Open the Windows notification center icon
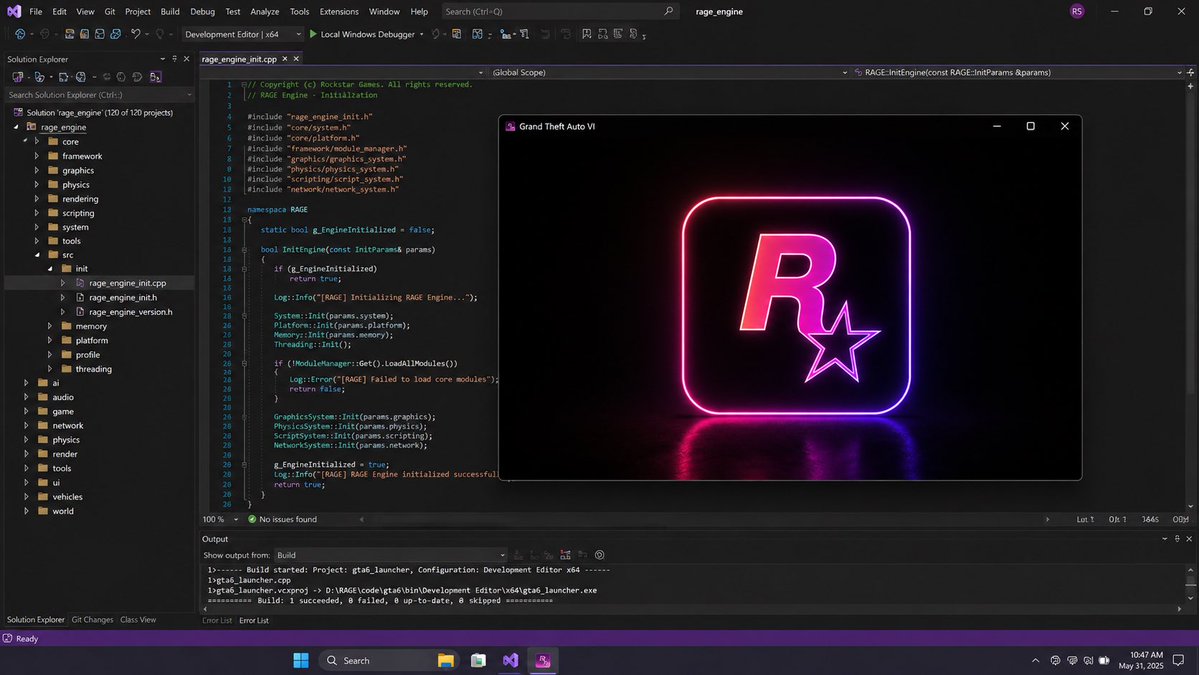Image resolution: width=1199 pixels, height=675 pixels. tap(1178, 660)
